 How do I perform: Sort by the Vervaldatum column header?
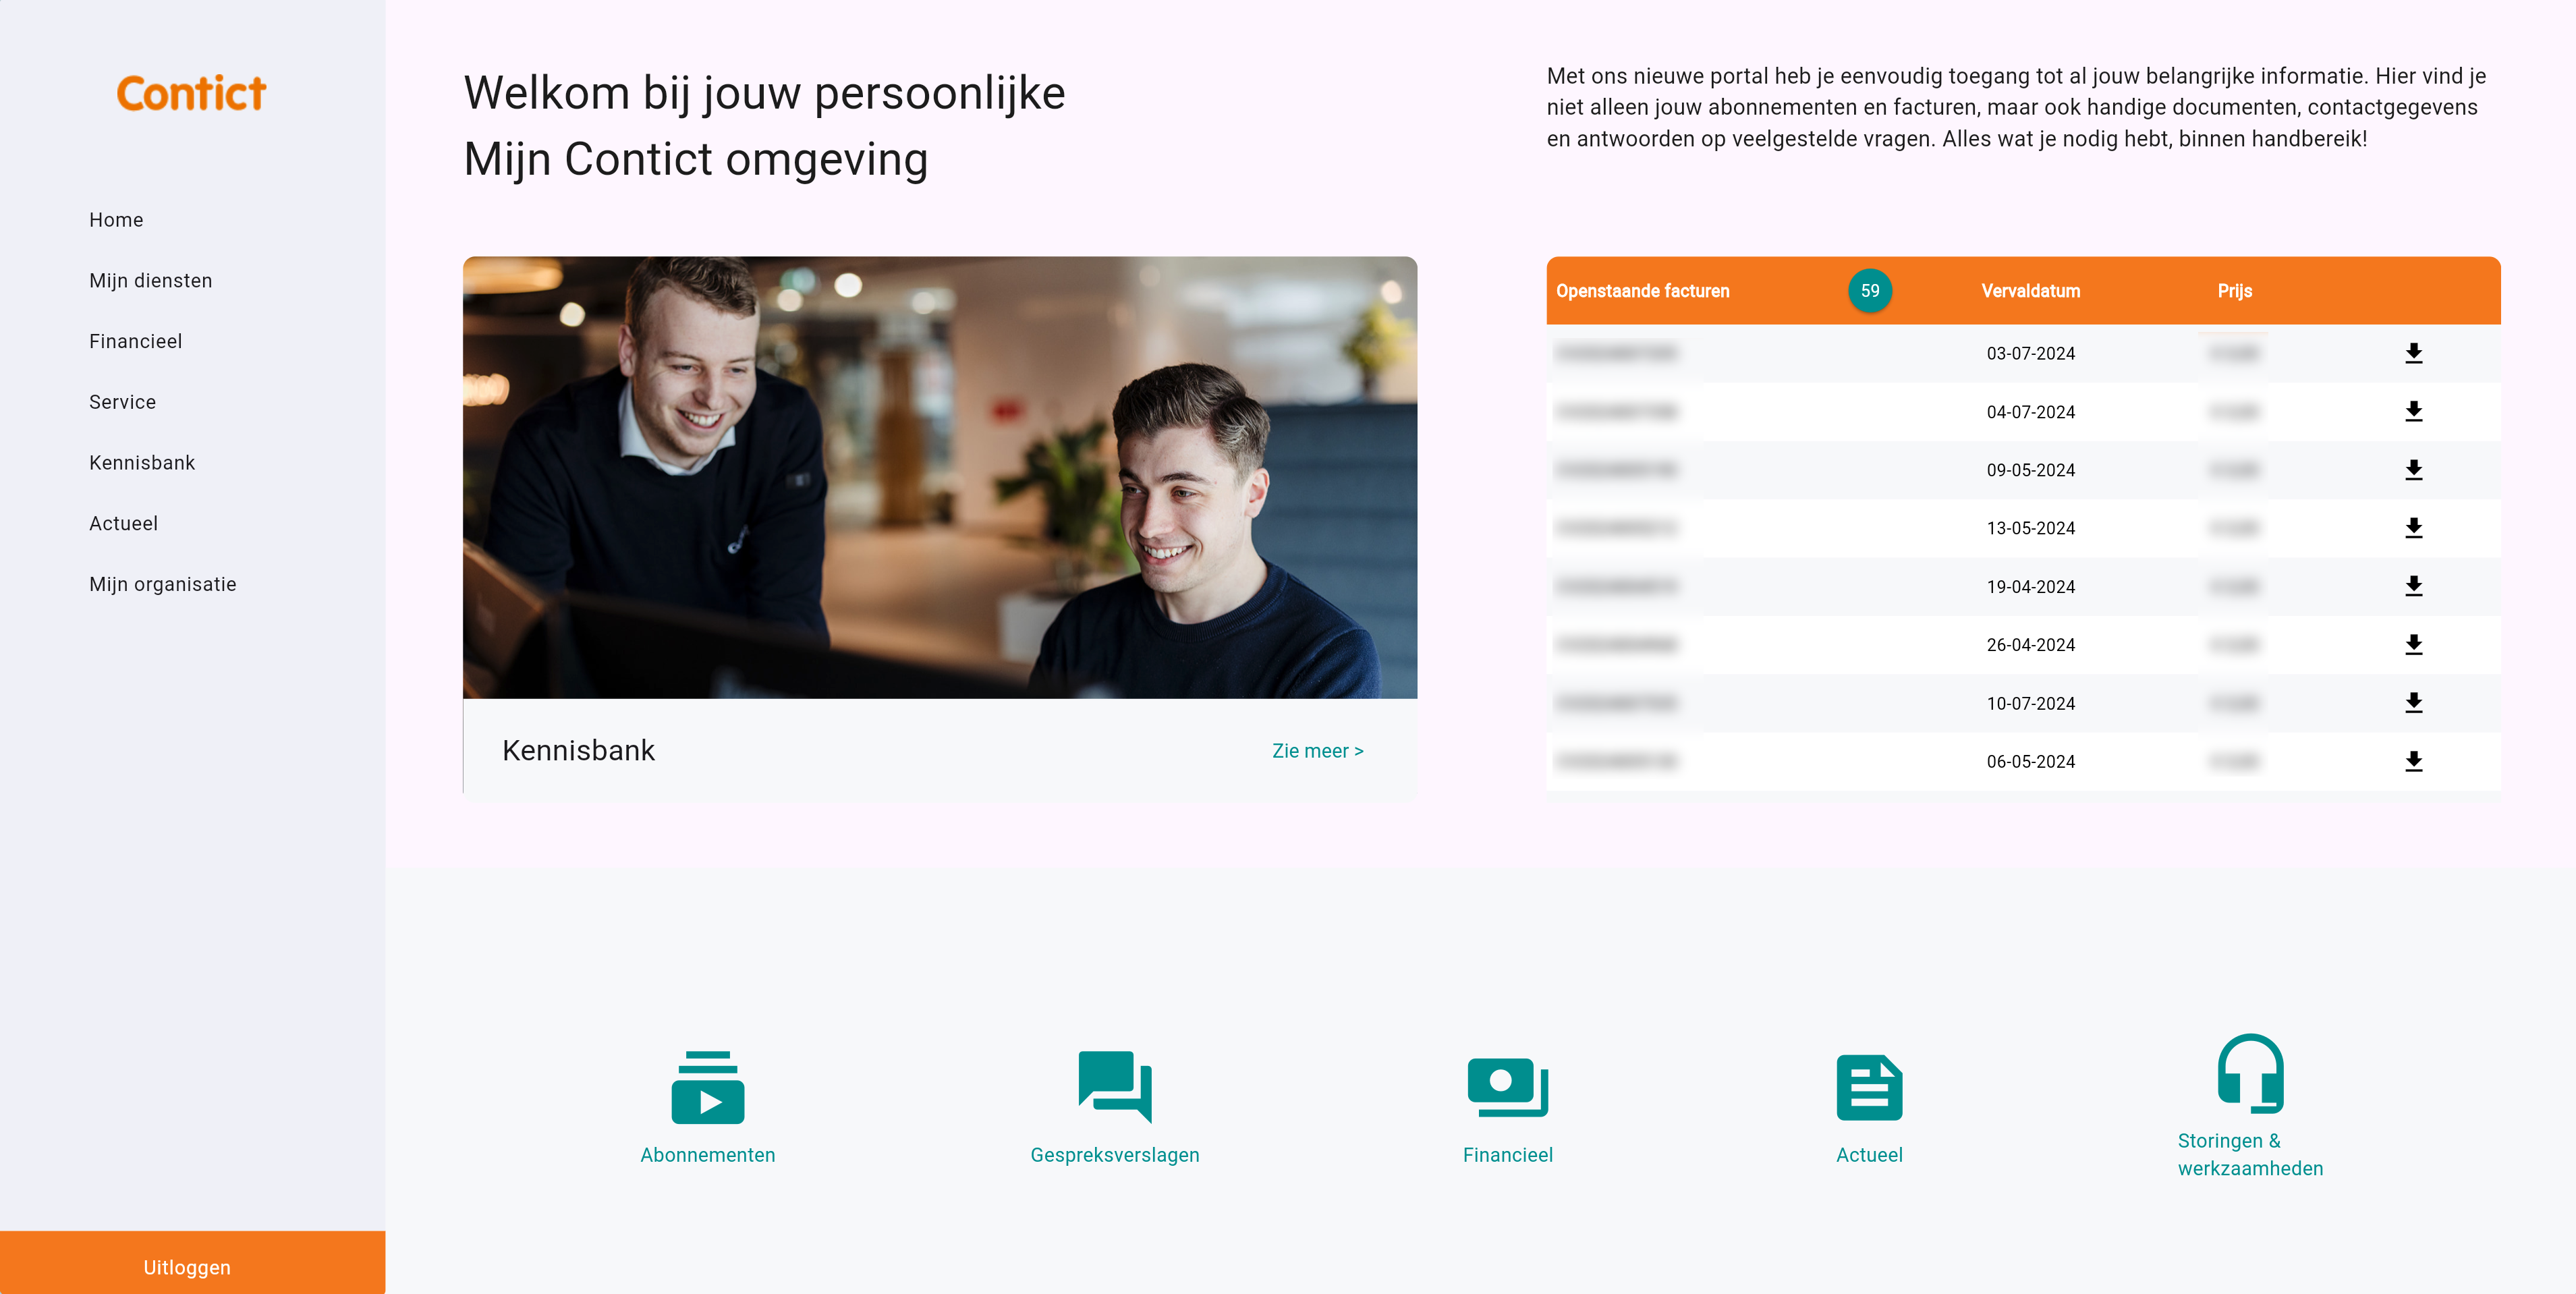point(2030,291)
